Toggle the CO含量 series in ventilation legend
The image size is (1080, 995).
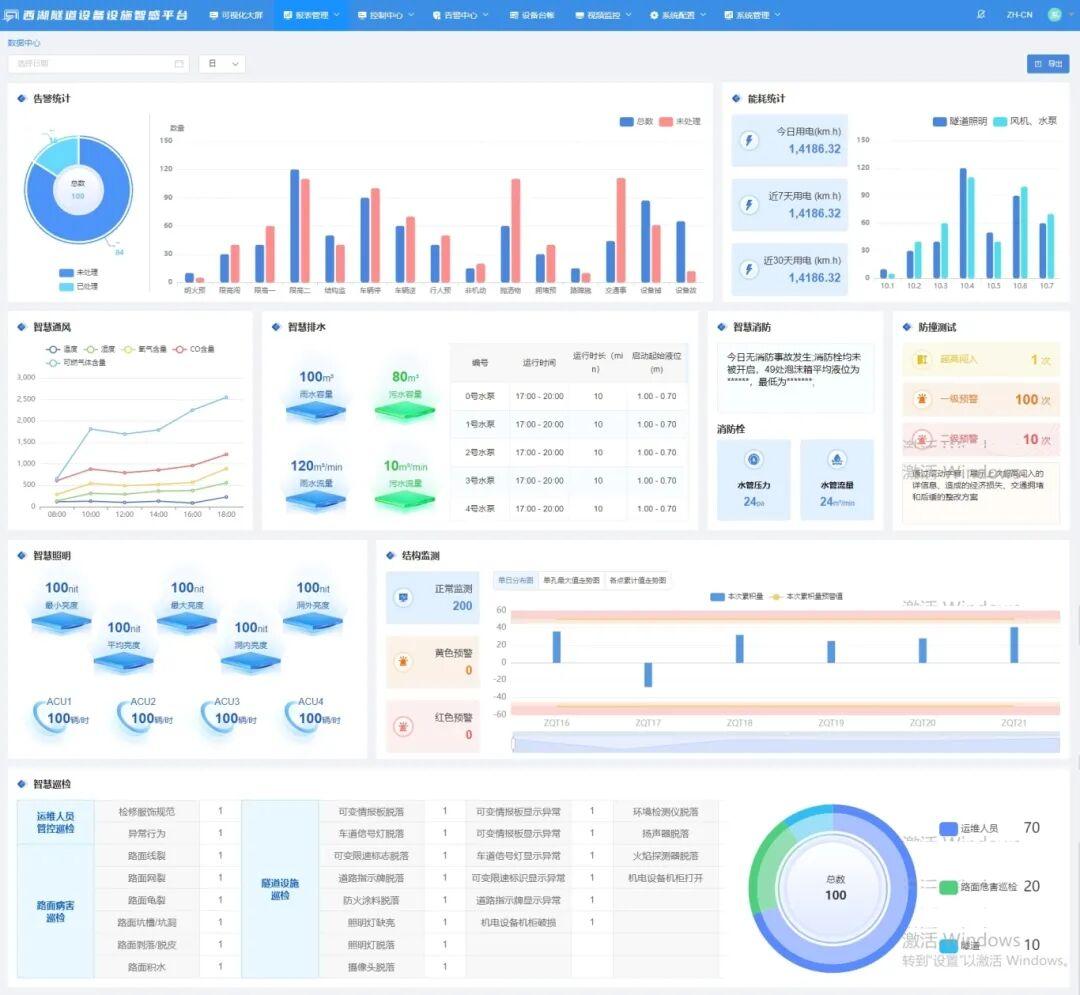pyautogui.click(x=194, y=349)
